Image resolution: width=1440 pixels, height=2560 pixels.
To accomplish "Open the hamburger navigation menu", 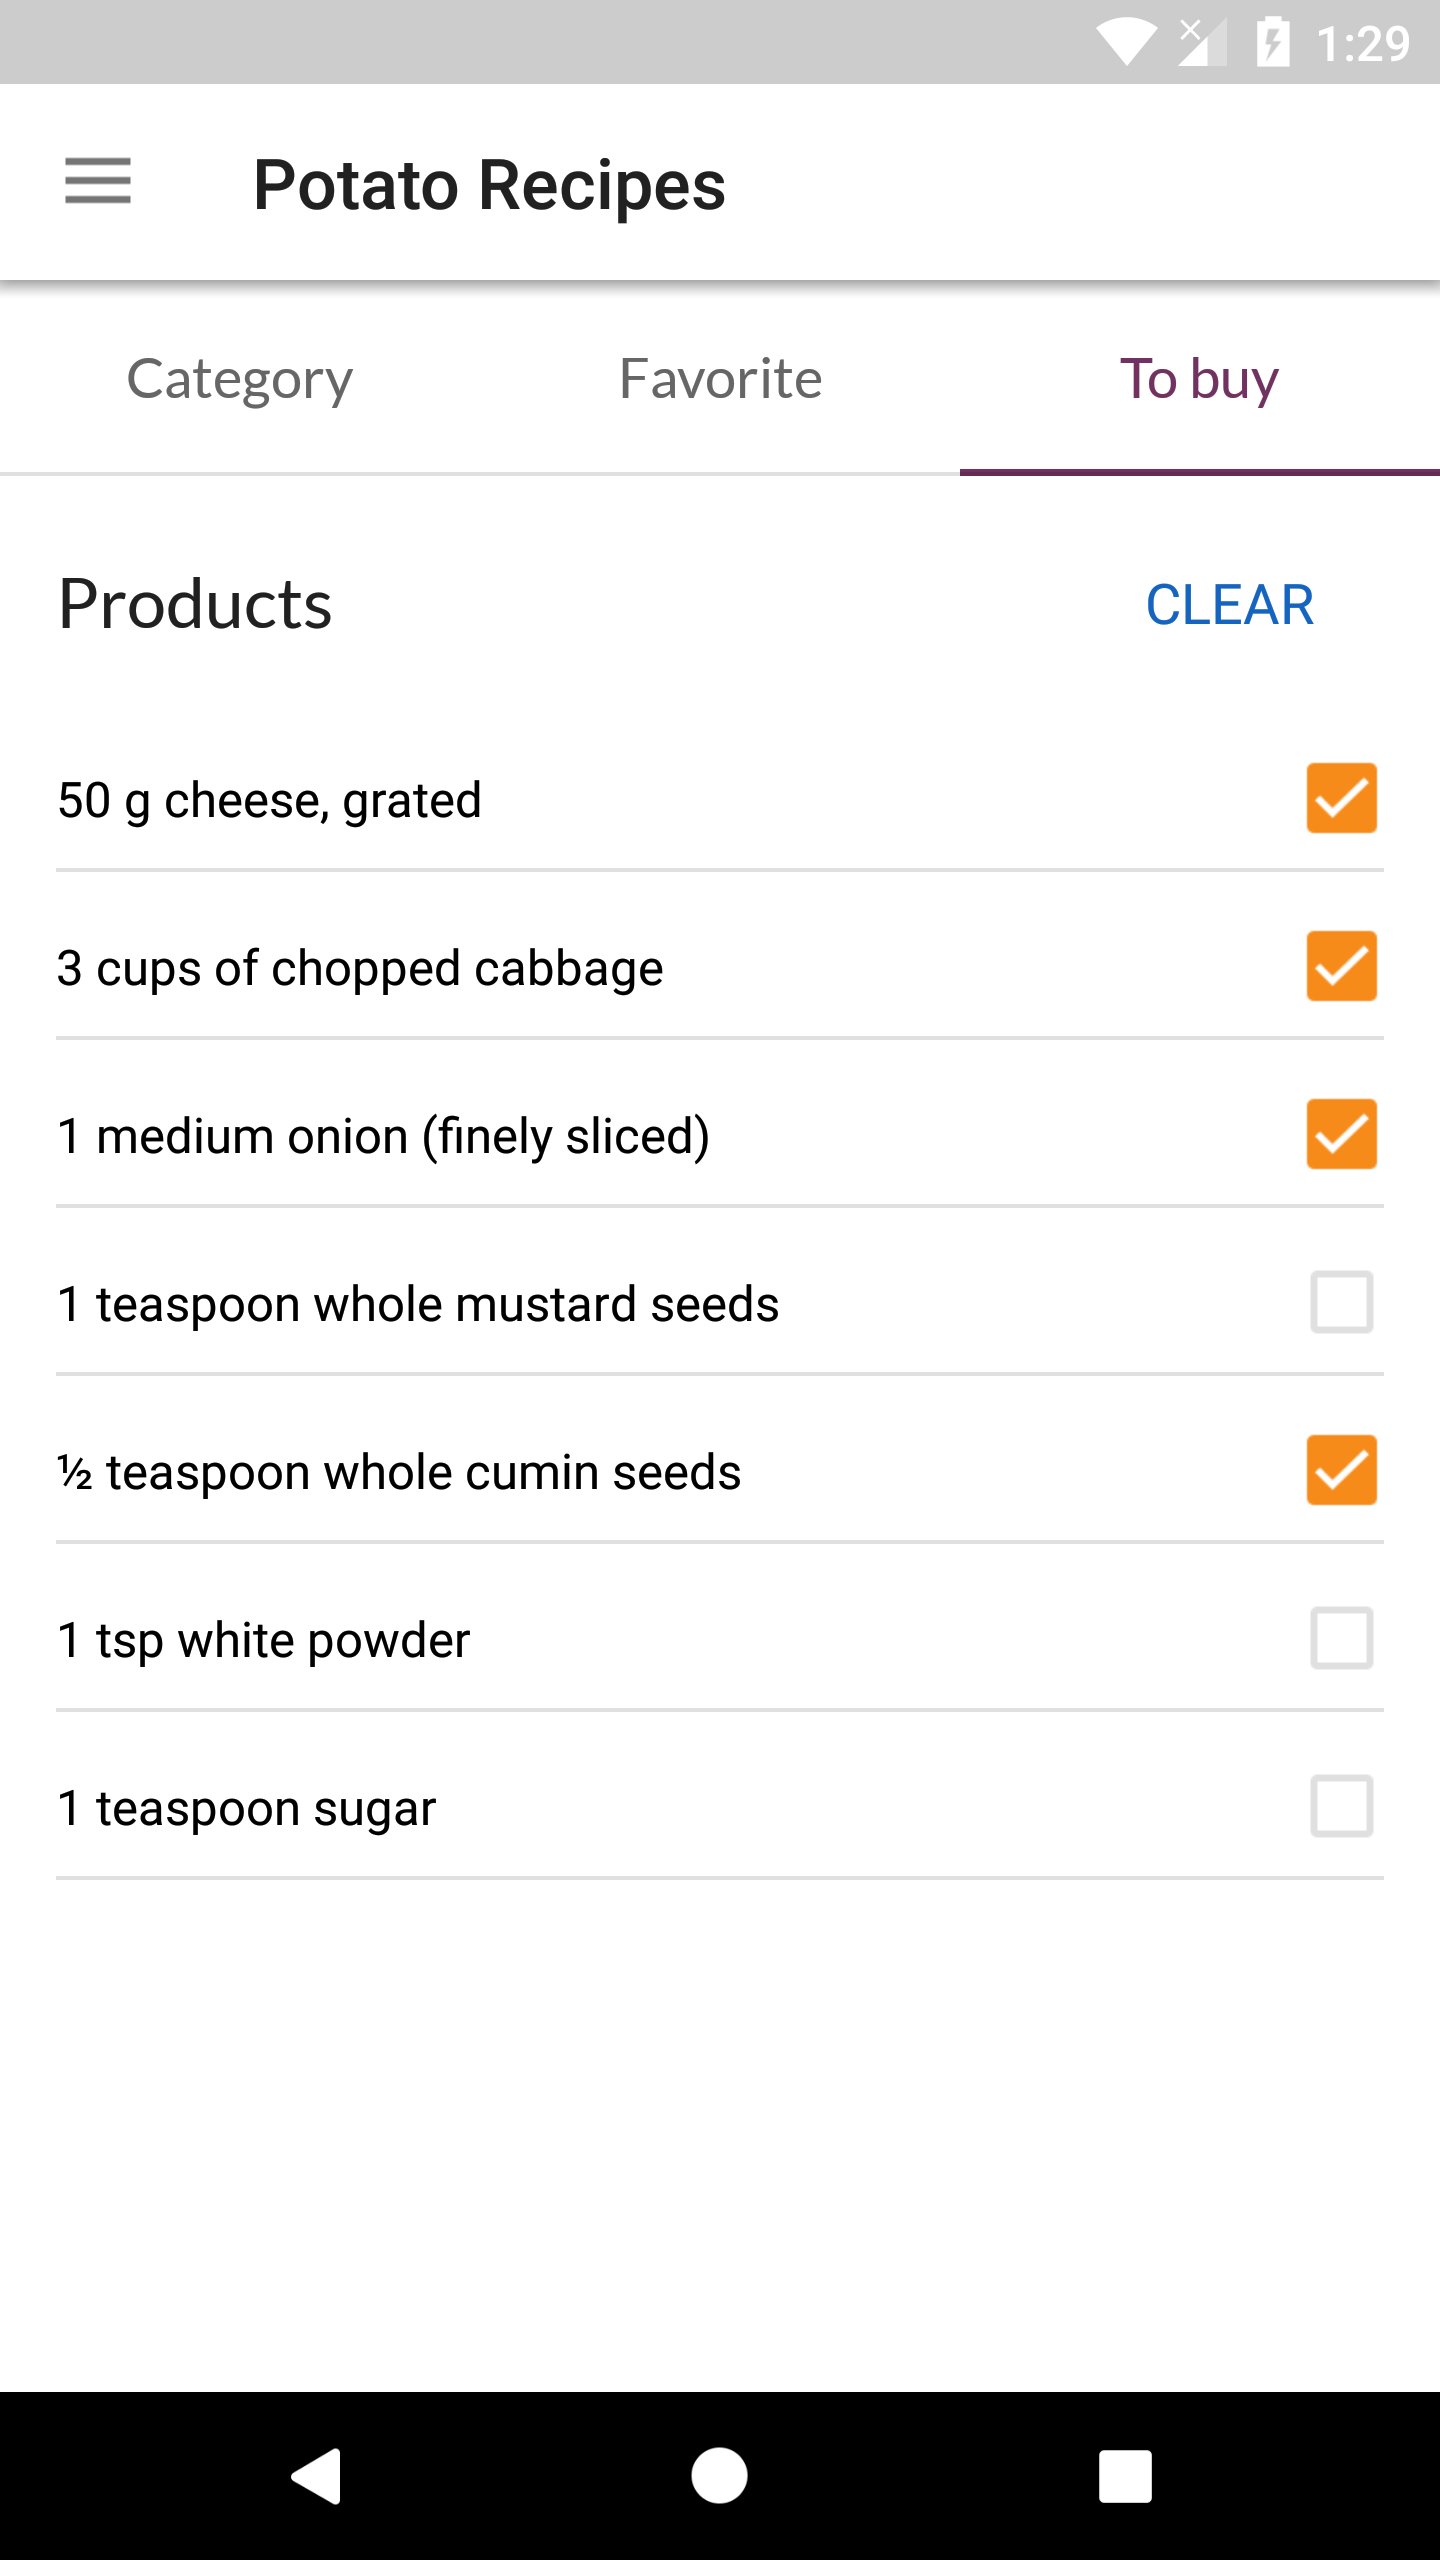I will tap(98, 182).
